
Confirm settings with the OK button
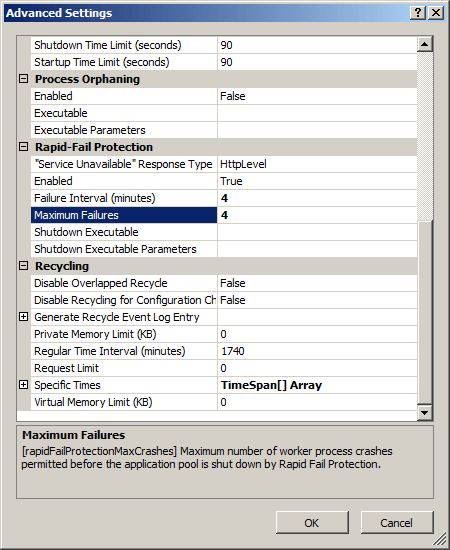coord(311,523)
